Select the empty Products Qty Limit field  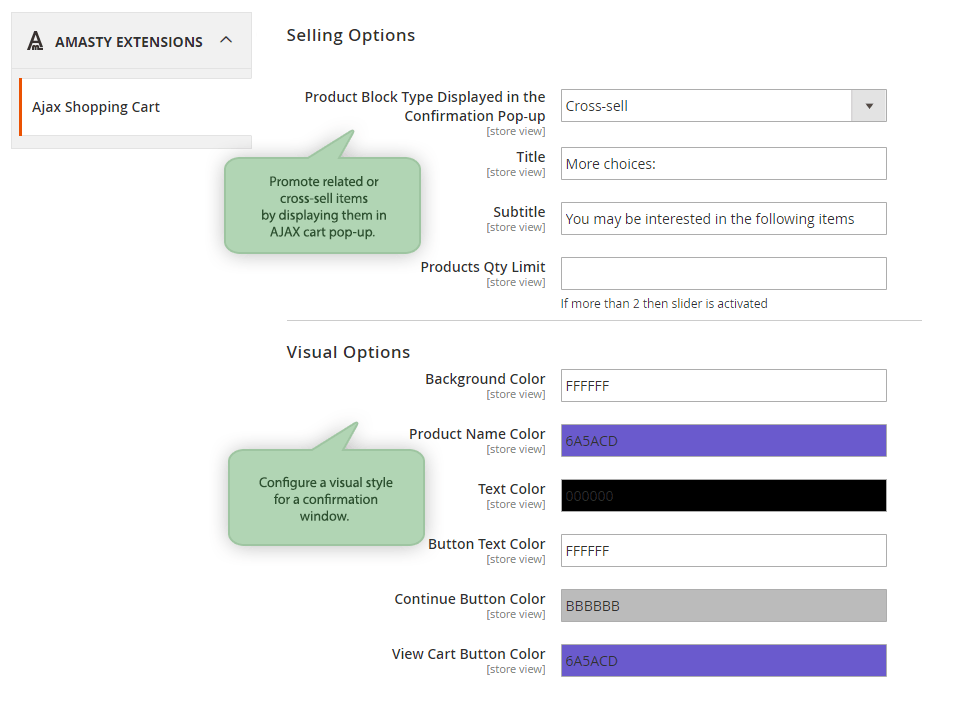723,274
